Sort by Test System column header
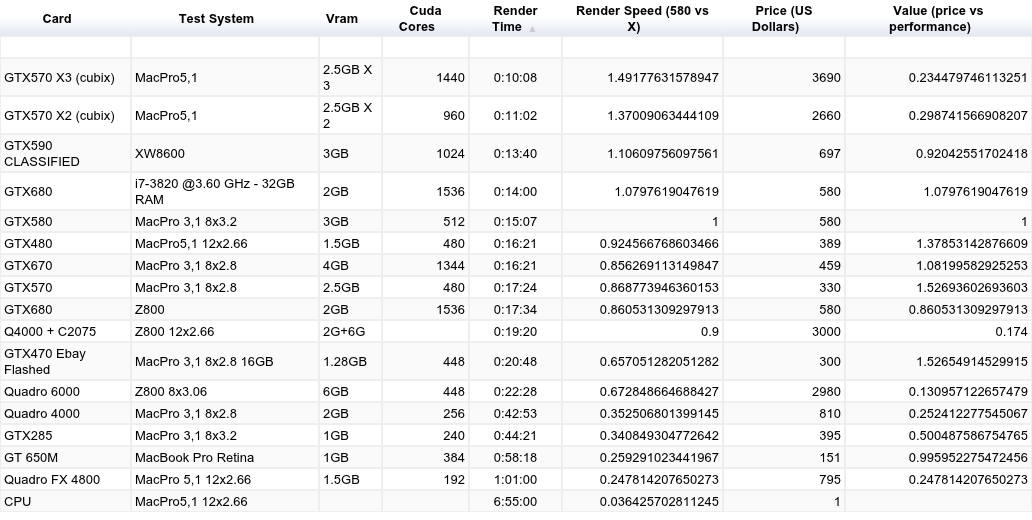 (x=217, y=18)
